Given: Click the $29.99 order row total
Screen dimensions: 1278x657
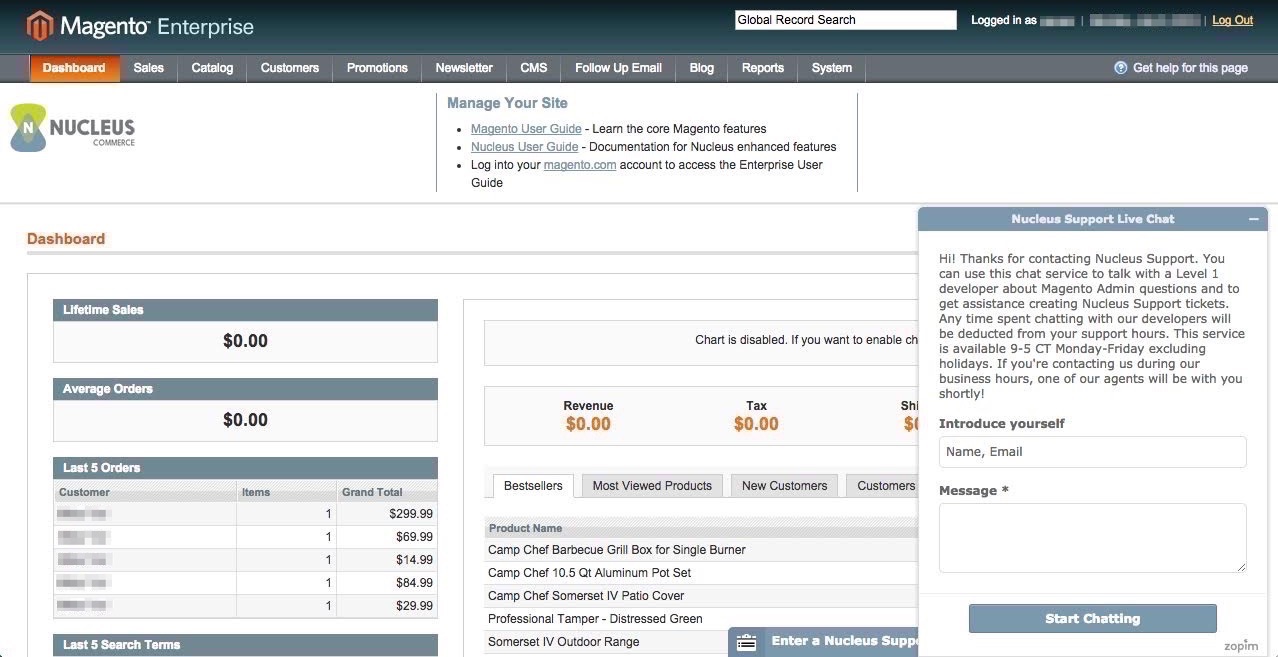Looking at the screenshot, I should 414,606.
